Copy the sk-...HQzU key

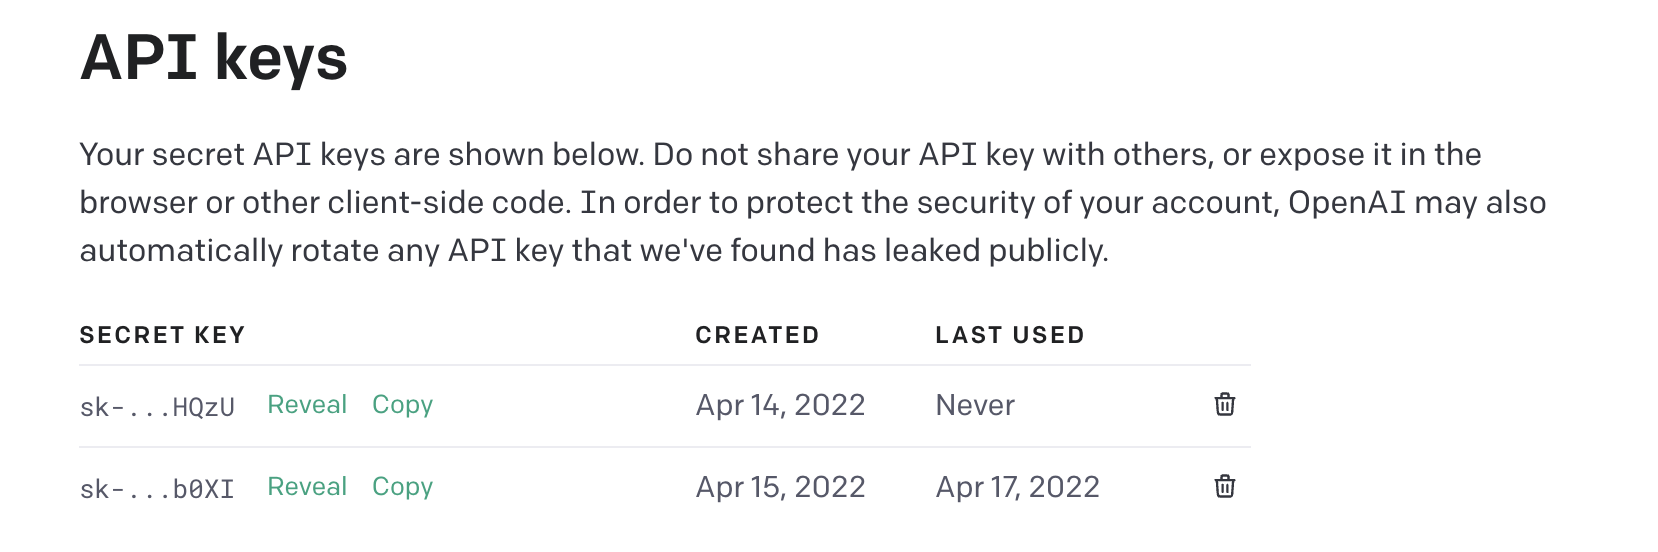point(402,405)
